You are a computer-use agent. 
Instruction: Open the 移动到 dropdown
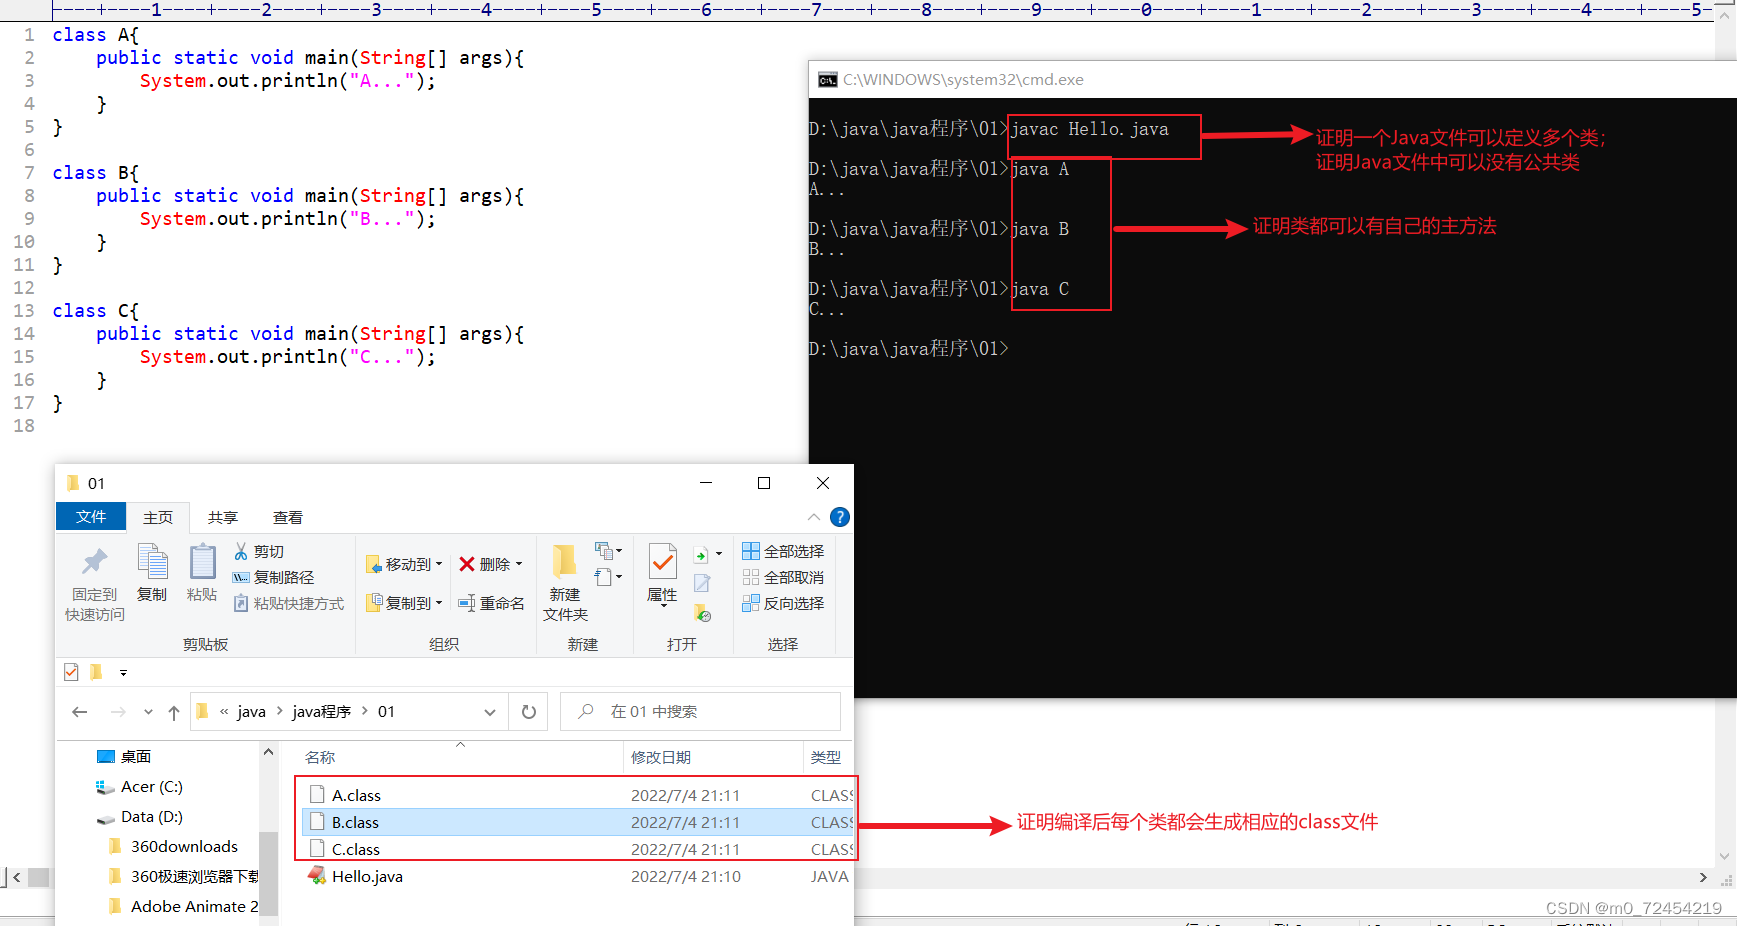404,564
